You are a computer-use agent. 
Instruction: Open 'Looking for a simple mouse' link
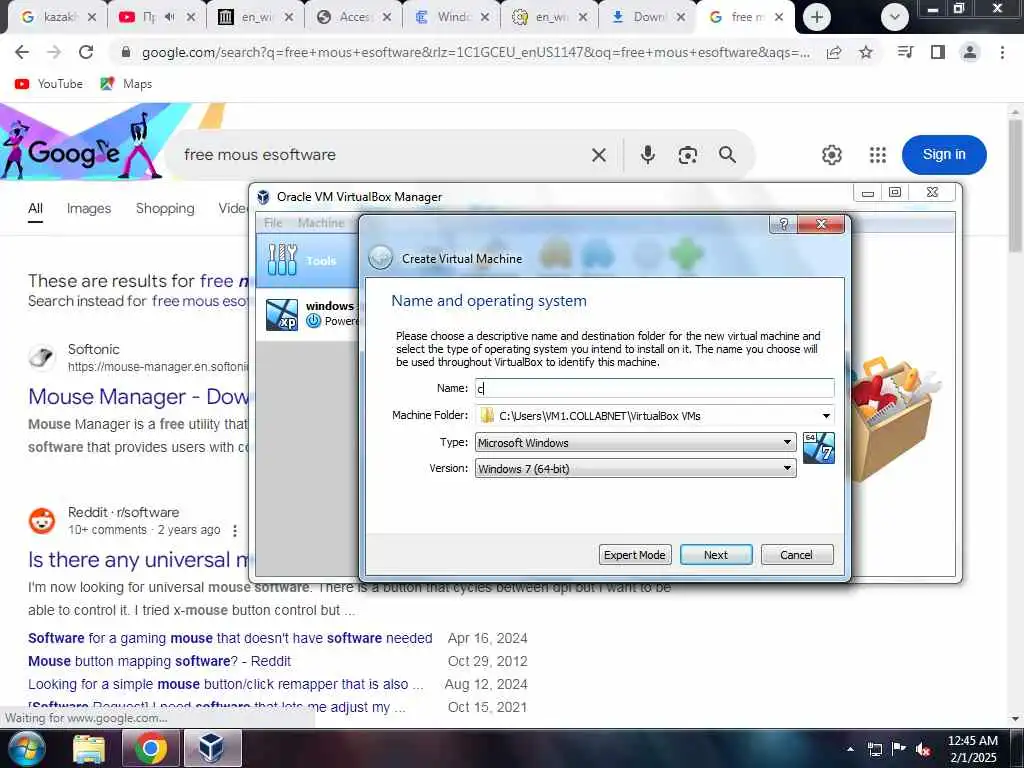click(226, 684)
